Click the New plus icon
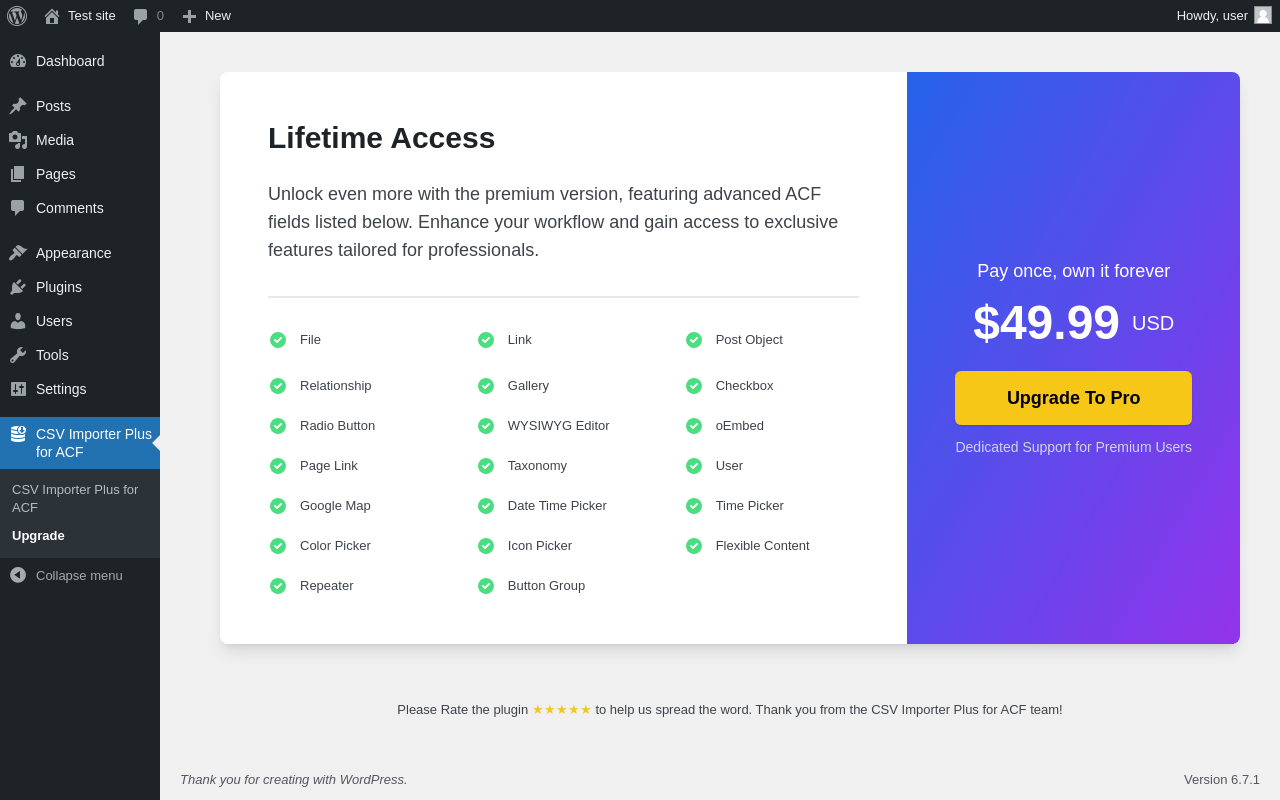 [189, 16]
